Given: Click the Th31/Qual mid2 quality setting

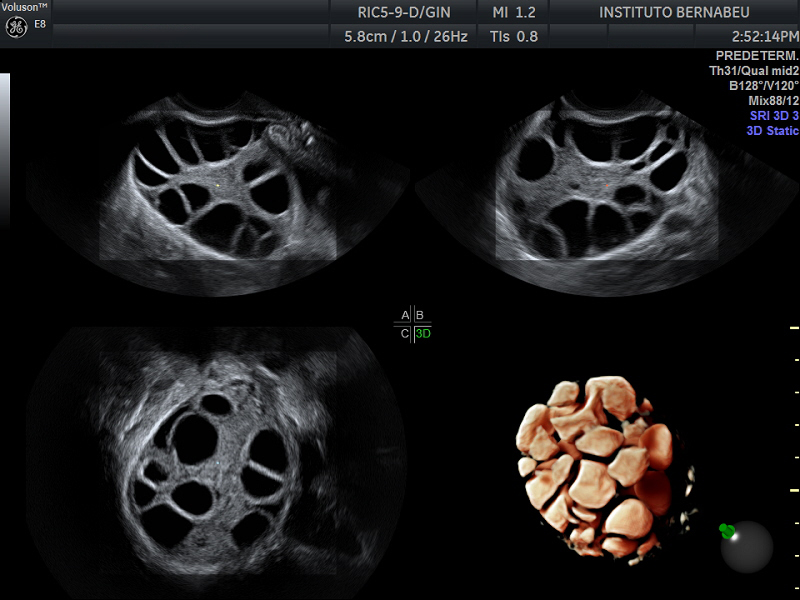Looking at the screenshot, I should pyautogui.click(x=753, y=71).
